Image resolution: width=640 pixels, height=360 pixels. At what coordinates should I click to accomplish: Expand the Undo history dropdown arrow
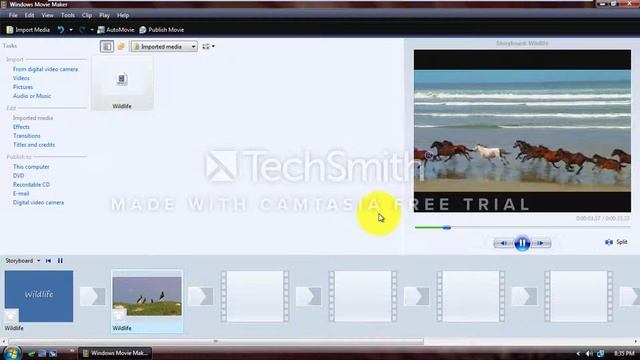point(71,30)
